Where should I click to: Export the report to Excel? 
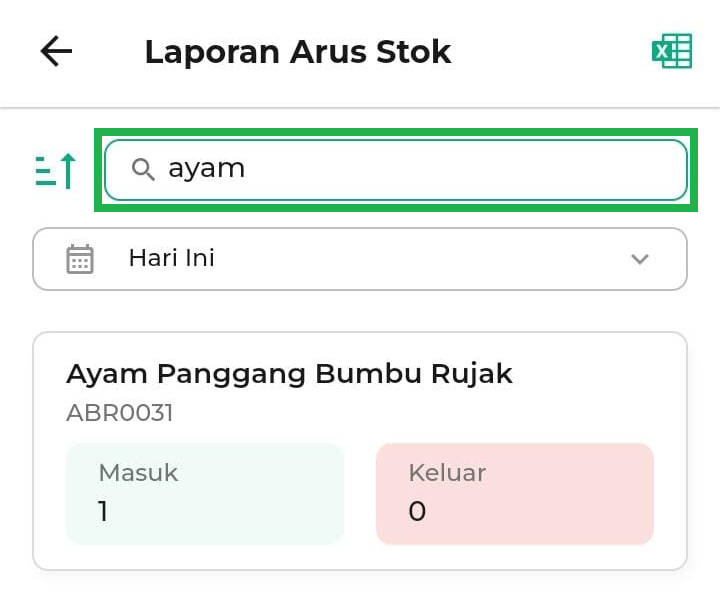pyautogui.click(x=672, y=52)
